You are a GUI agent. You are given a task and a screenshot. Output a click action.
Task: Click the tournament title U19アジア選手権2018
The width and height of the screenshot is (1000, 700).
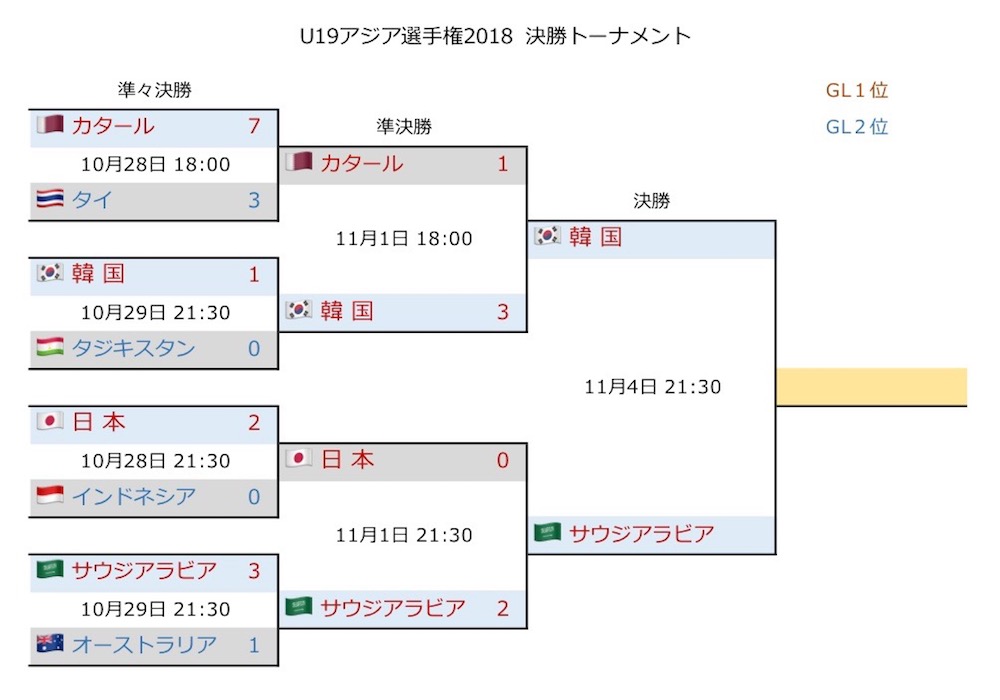(406, 36)
